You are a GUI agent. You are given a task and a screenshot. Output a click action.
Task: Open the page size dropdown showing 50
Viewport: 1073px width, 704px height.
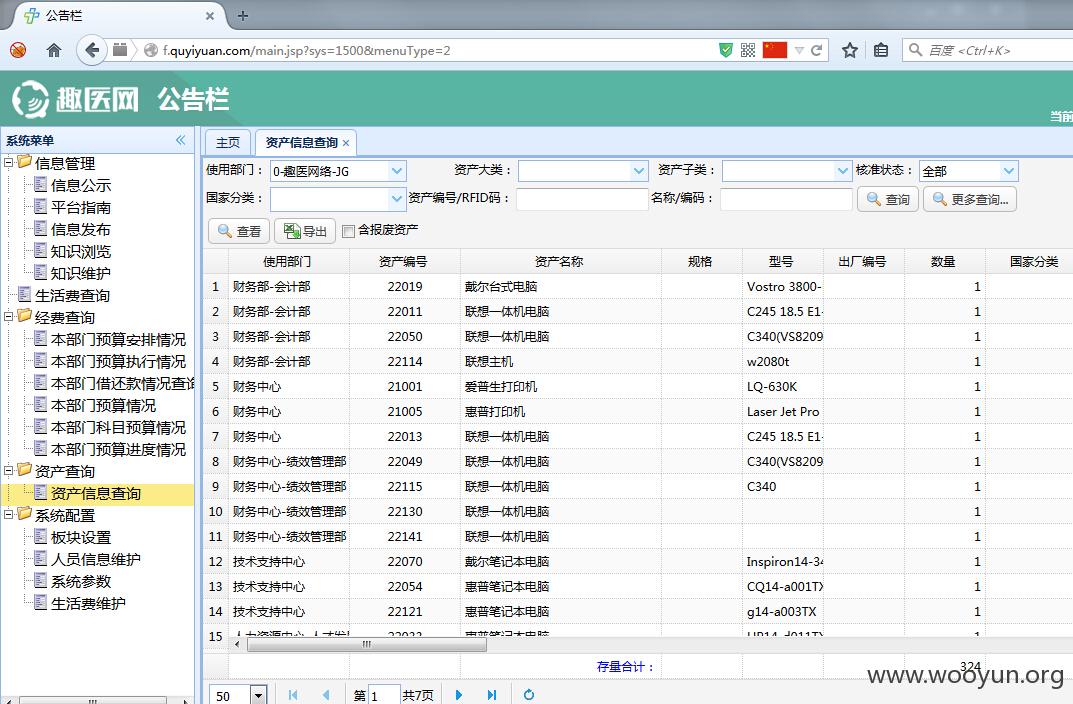pos(258,696)
